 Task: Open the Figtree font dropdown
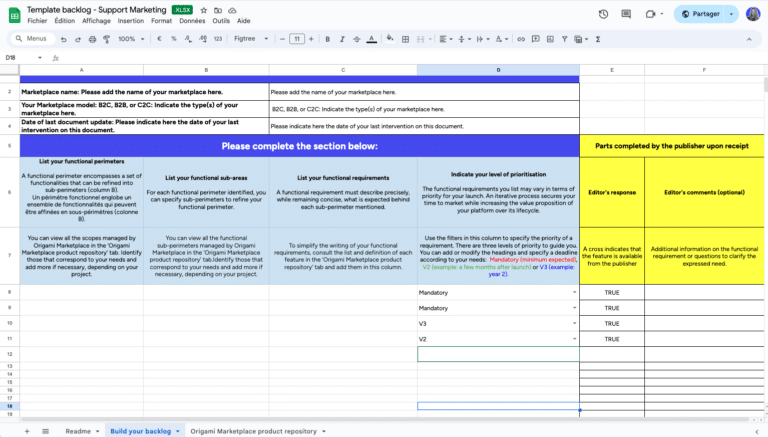pyautogui.click(x=251, y=39)
